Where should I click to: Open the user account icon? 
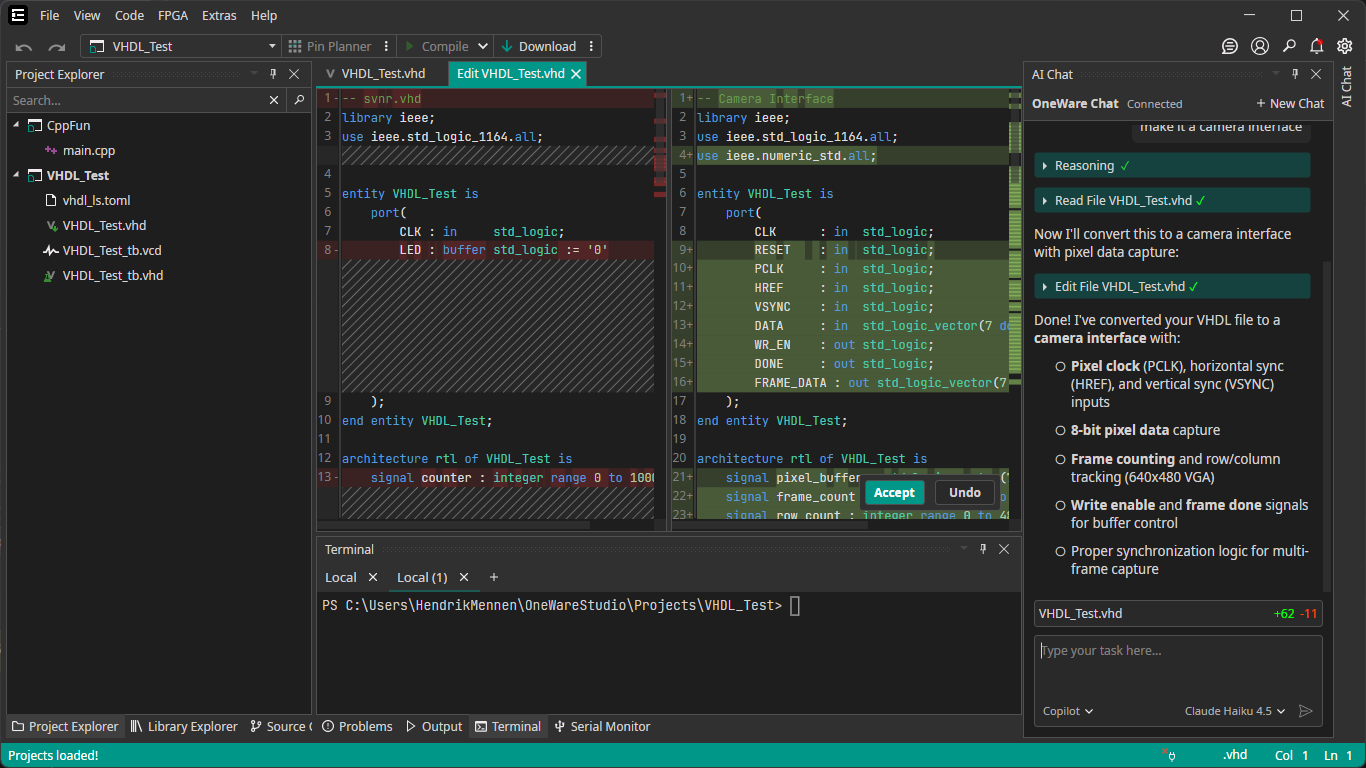click(1259, 46)
